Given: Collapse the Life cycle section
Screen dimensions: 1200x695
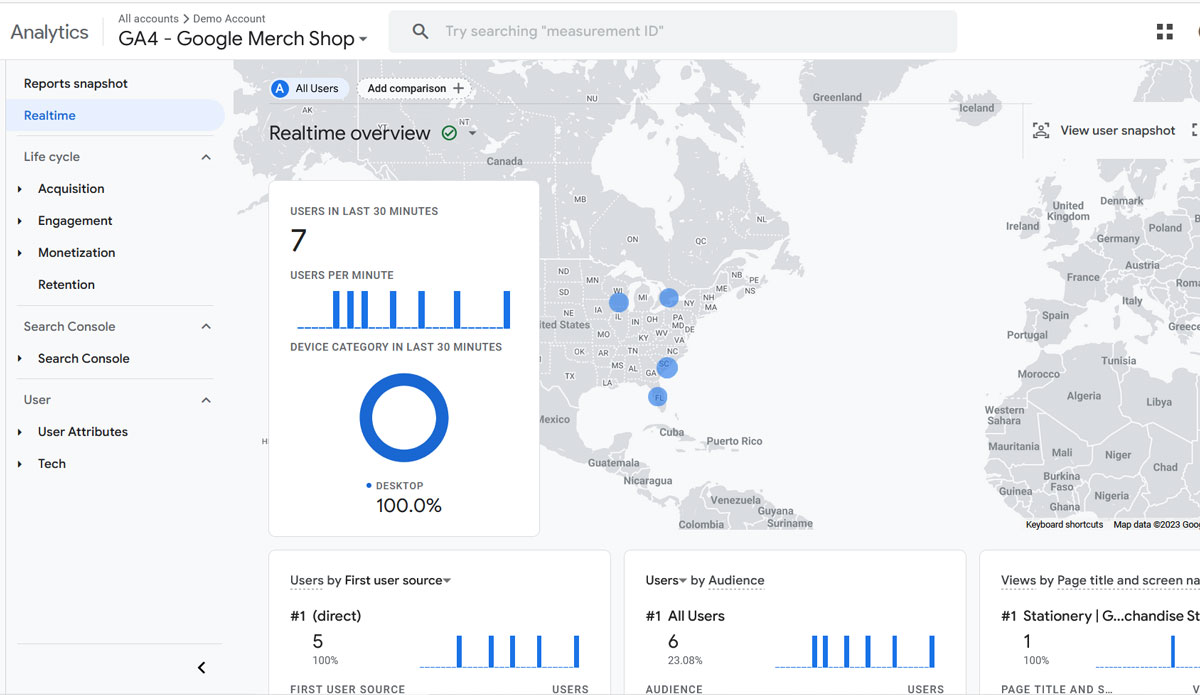Looking at the screenshot, I should (x=206, y=157).
